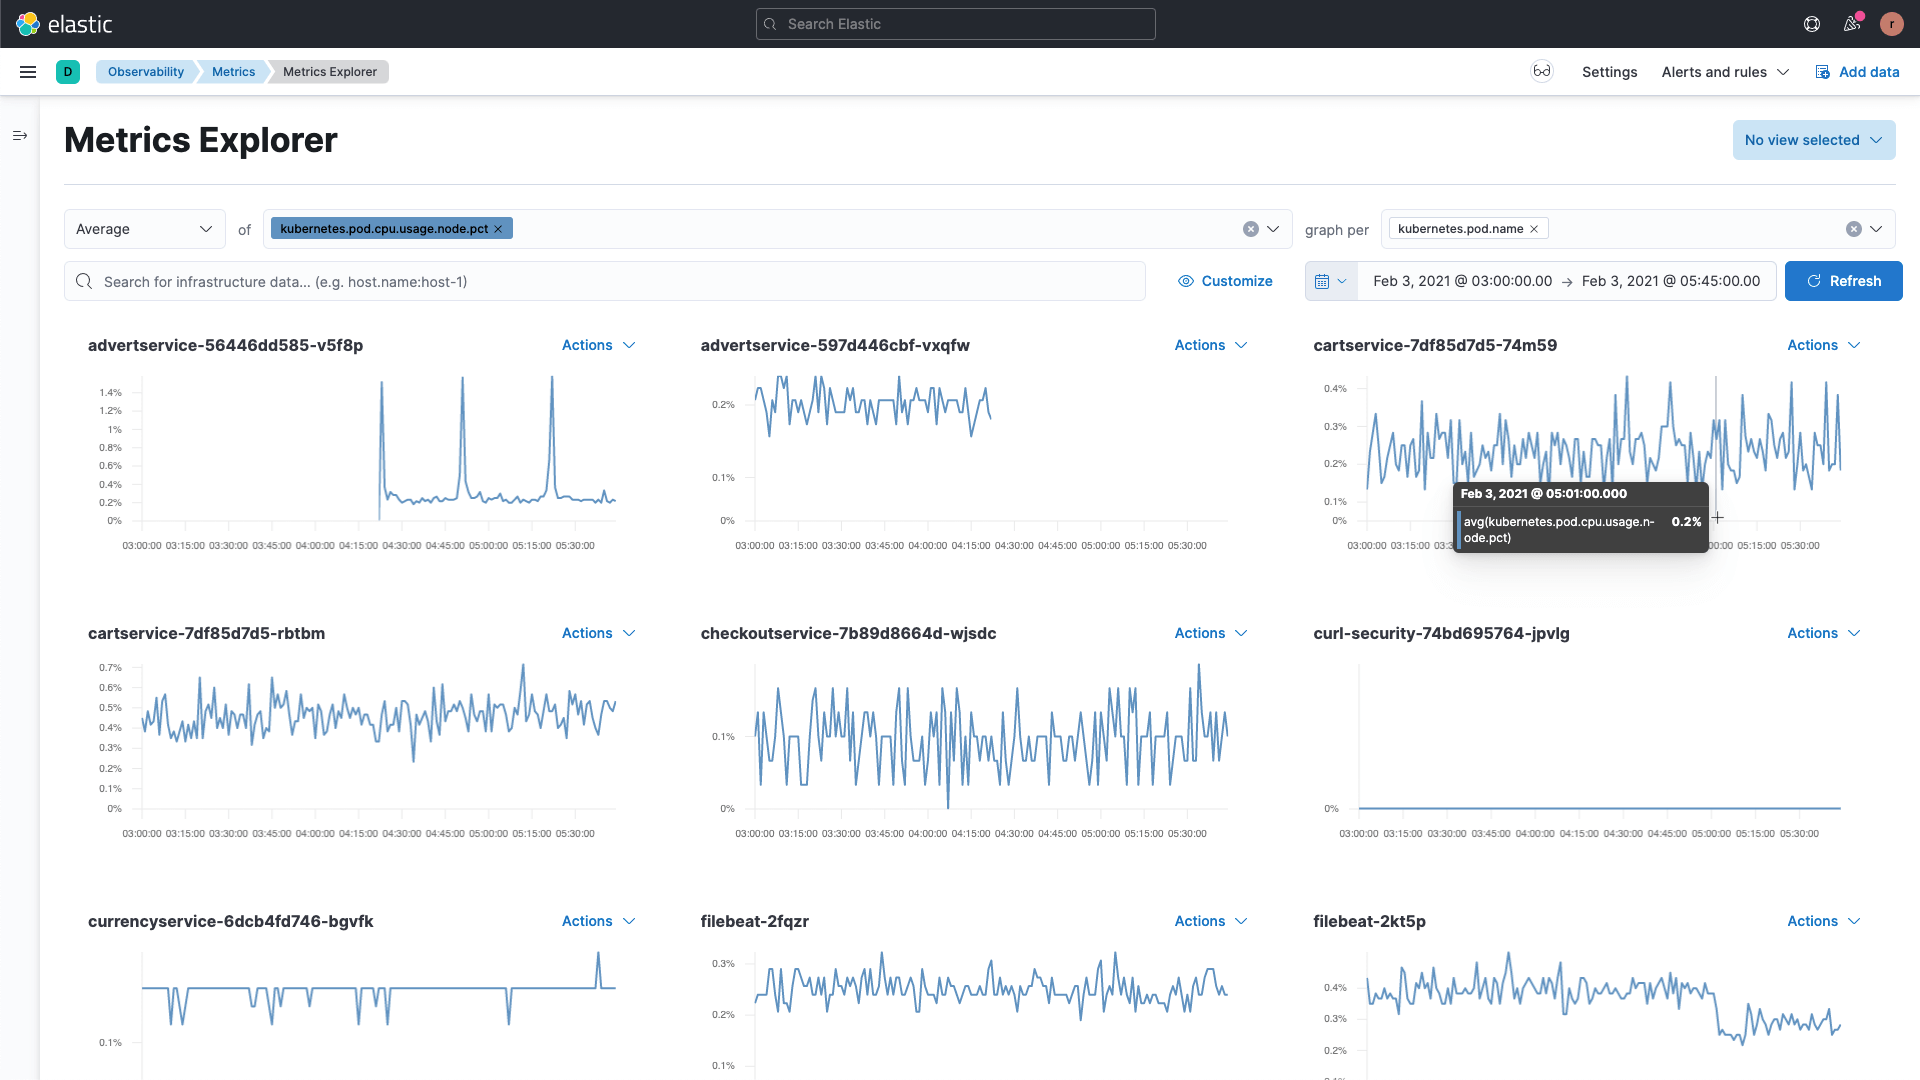
Task: Click the Refresh button
Action: 1844,281
